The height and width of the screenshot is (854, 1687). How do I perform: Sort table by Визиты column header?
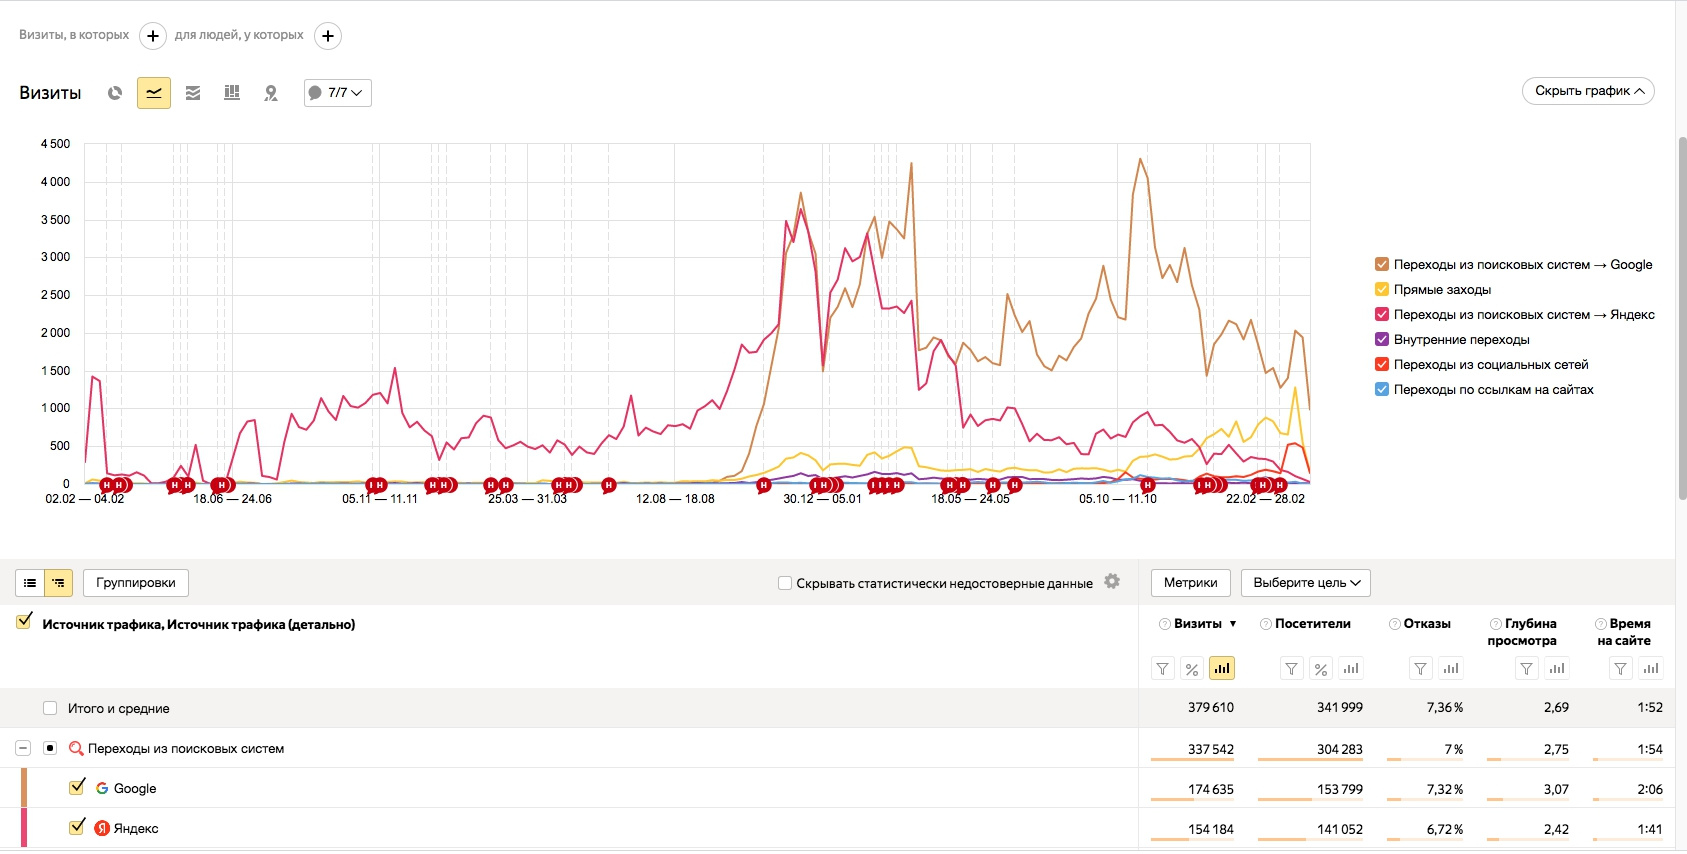pyautogui.click(x=1198, y=624)
